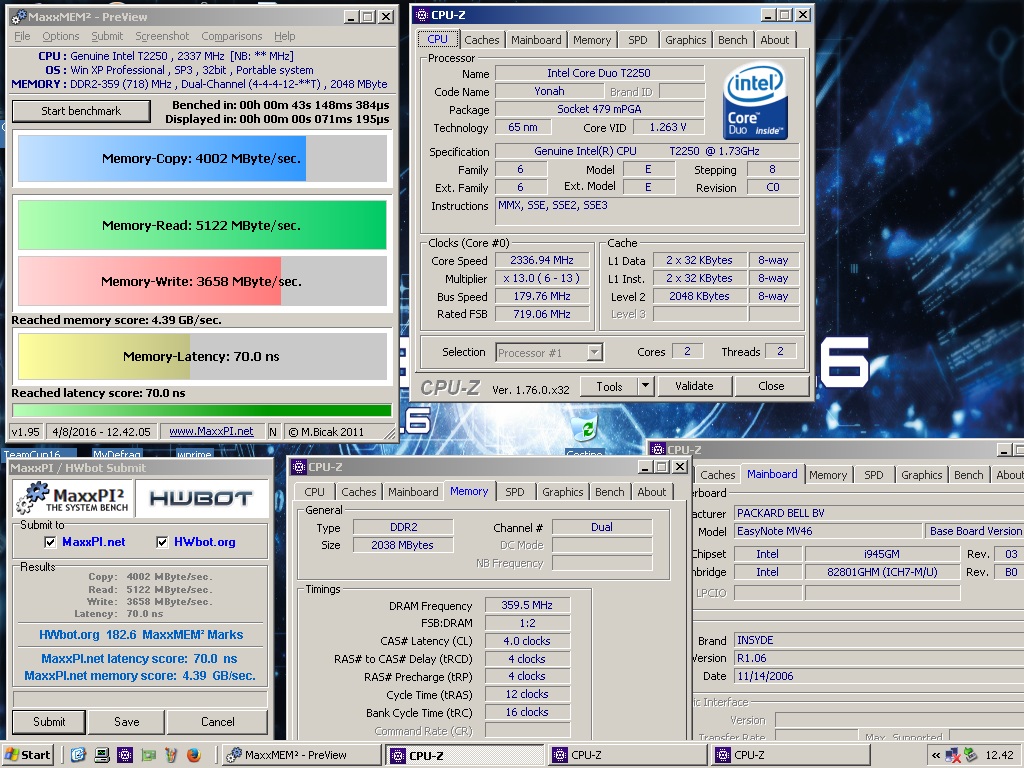Switch to Bench tab in top CPU-Z
Image resolution: width=1024 pixels, height=768 pixels.
click(733, 40)
